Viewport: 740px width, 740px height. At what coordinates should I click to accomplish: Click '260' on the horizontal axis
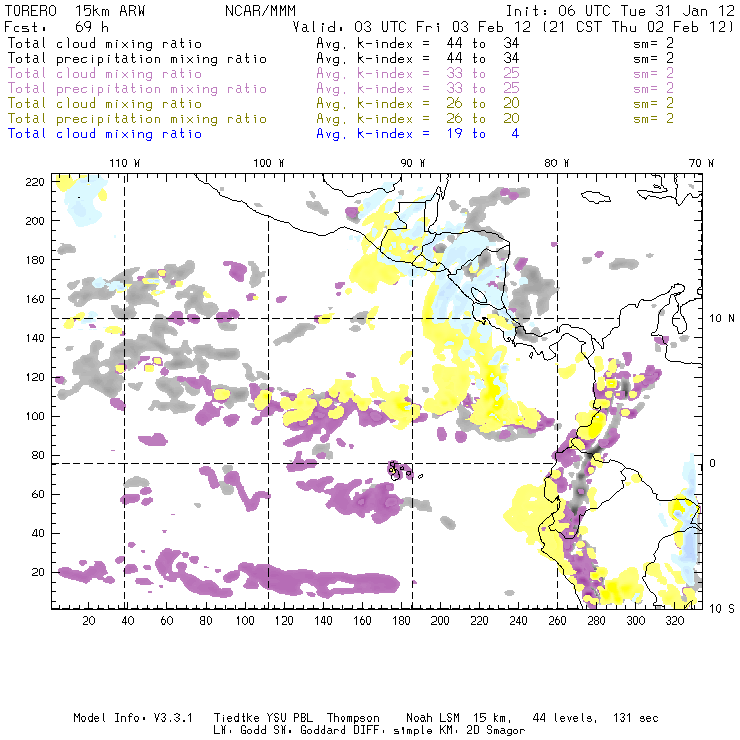[x=557, y=621]
